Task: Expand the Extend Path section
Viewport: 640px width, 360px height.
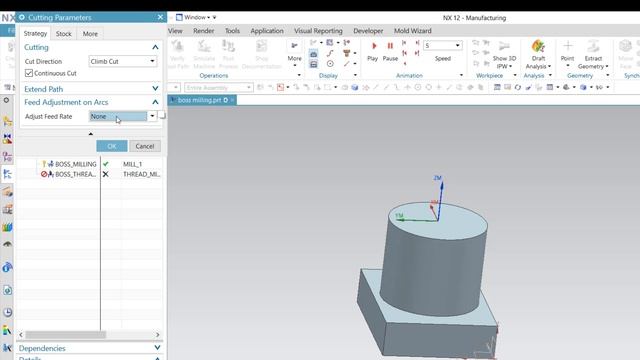Action: pos(155,89)
